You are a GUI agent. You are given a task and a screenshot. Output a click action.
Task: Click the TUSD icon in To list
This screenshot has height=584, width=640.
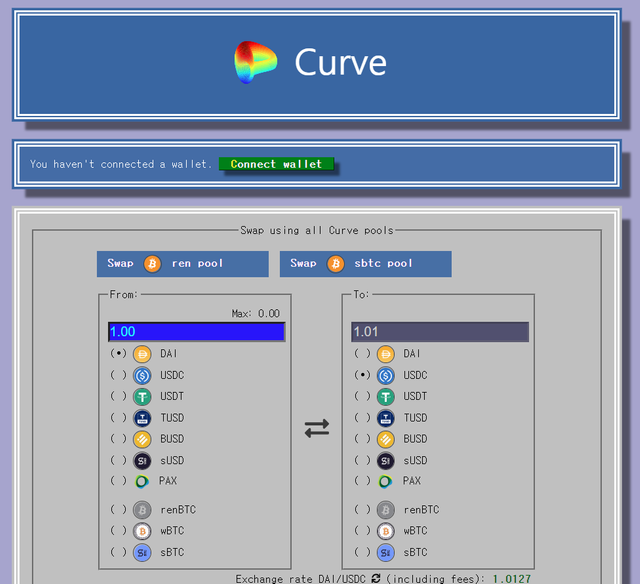pyautogui.click(x=386, y=418)
